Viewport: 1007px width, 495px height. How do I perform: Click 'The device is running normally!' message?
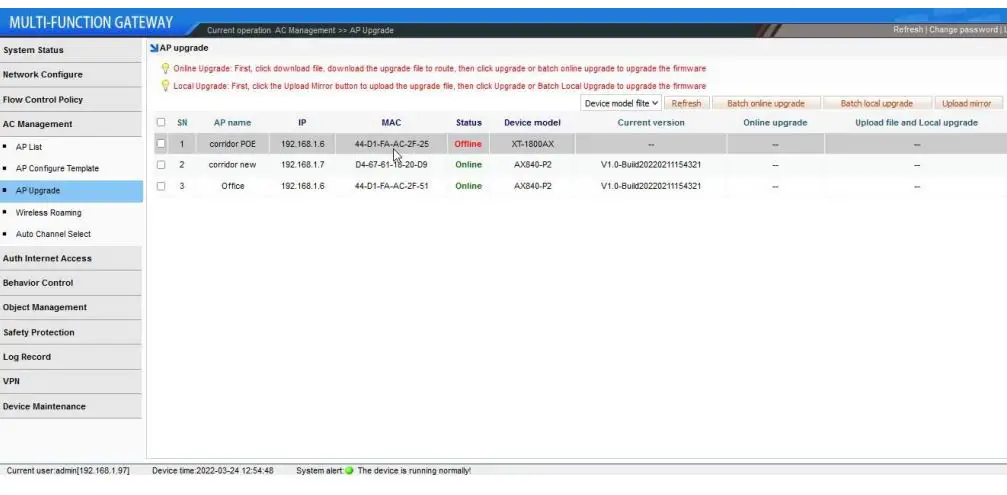pos(414,471)
